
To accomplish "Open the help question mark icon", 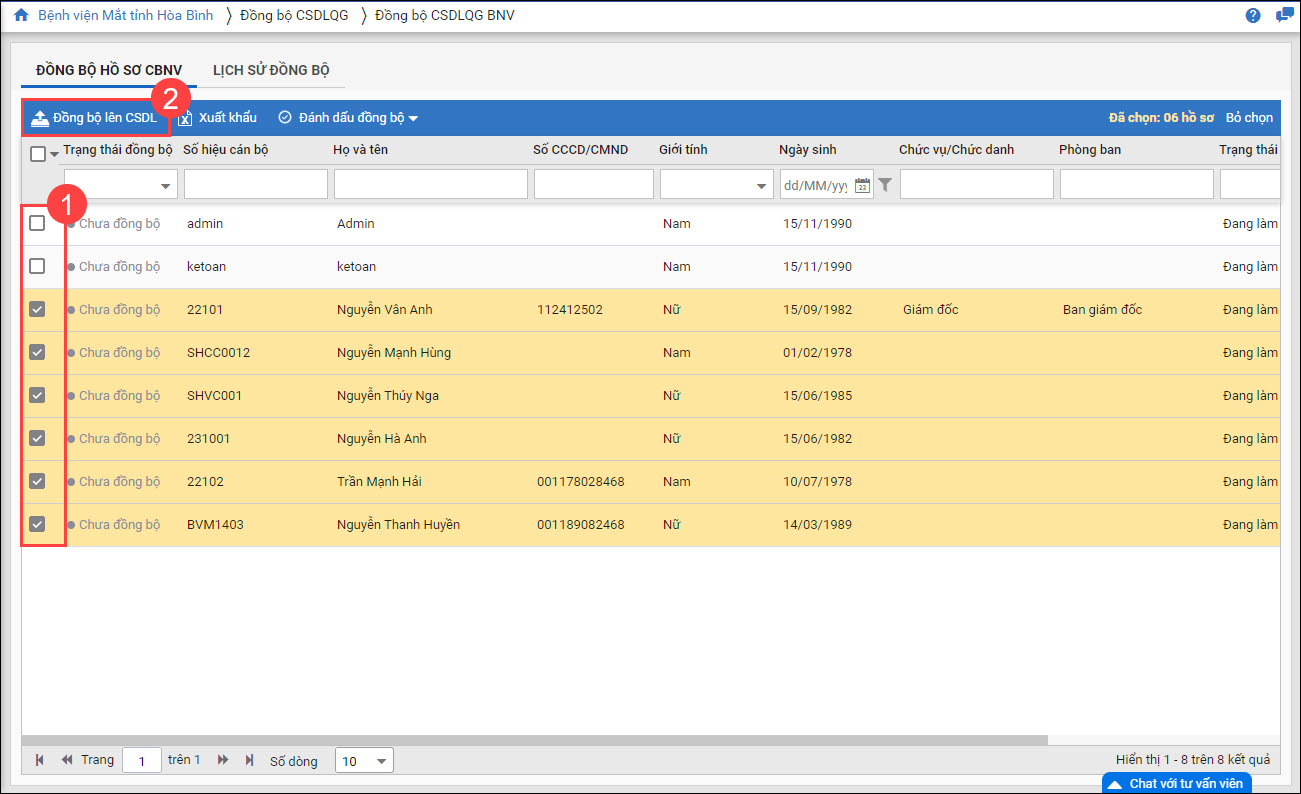I will point(1253,16).
